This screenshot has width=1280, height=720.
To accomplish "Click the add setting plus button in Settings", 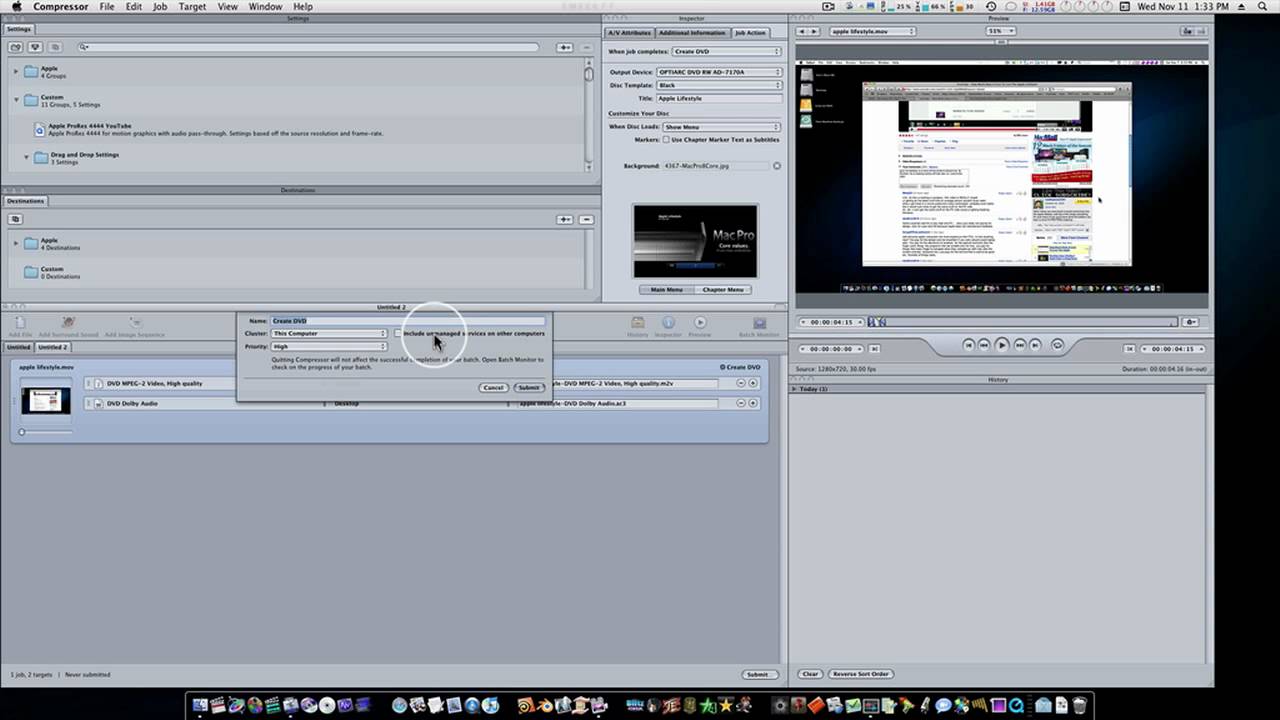I will coord(565,47).
